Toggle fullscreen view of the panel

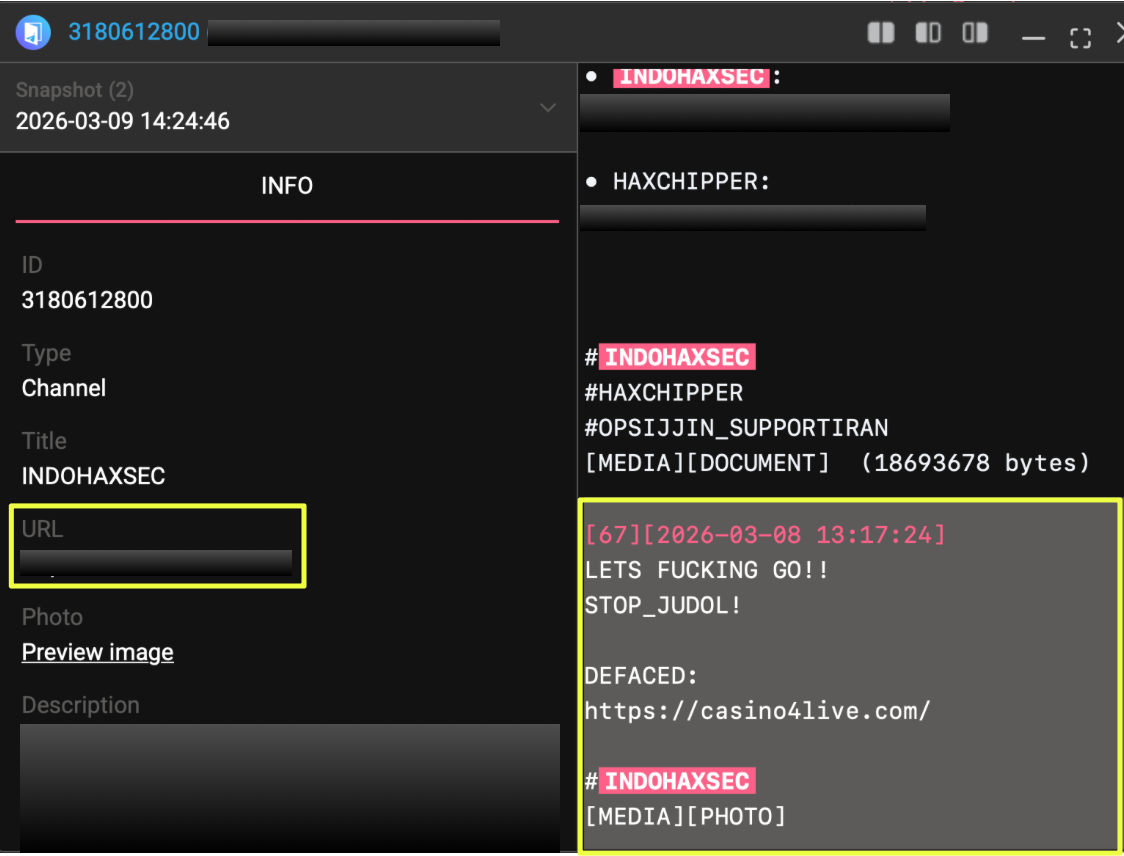[x=1080, y=38]
